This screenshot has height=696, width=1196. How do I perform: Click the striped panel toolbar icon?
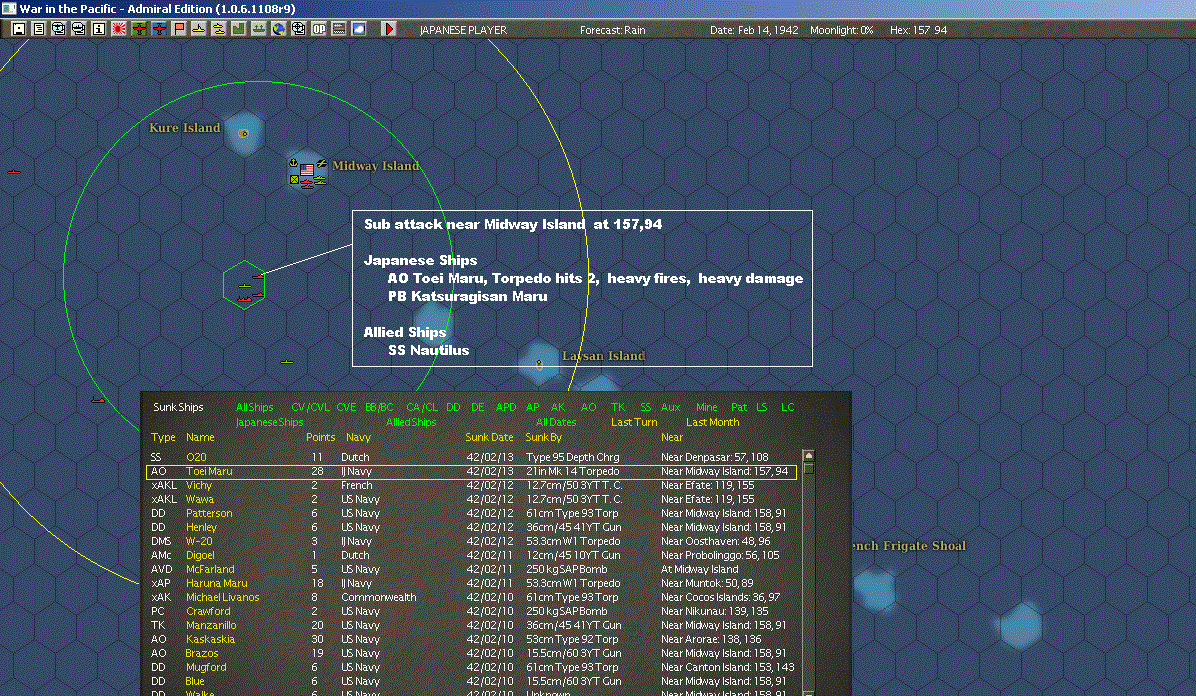[x=339, y=29]
